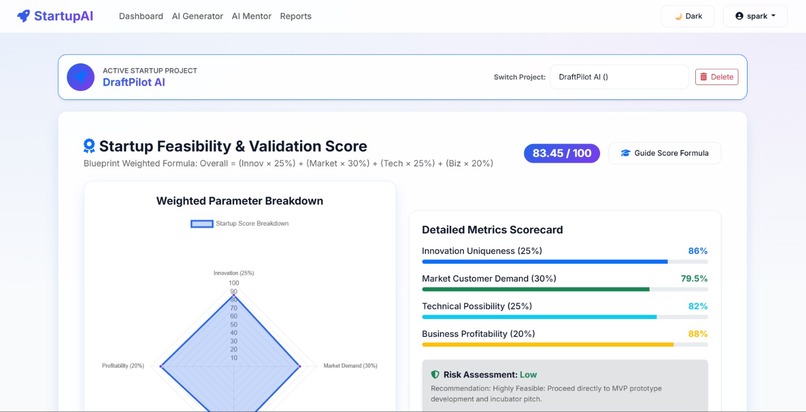Toggle Startup Score Breakdown legend item
Screen dimensions: 806x412
[240, 223]
